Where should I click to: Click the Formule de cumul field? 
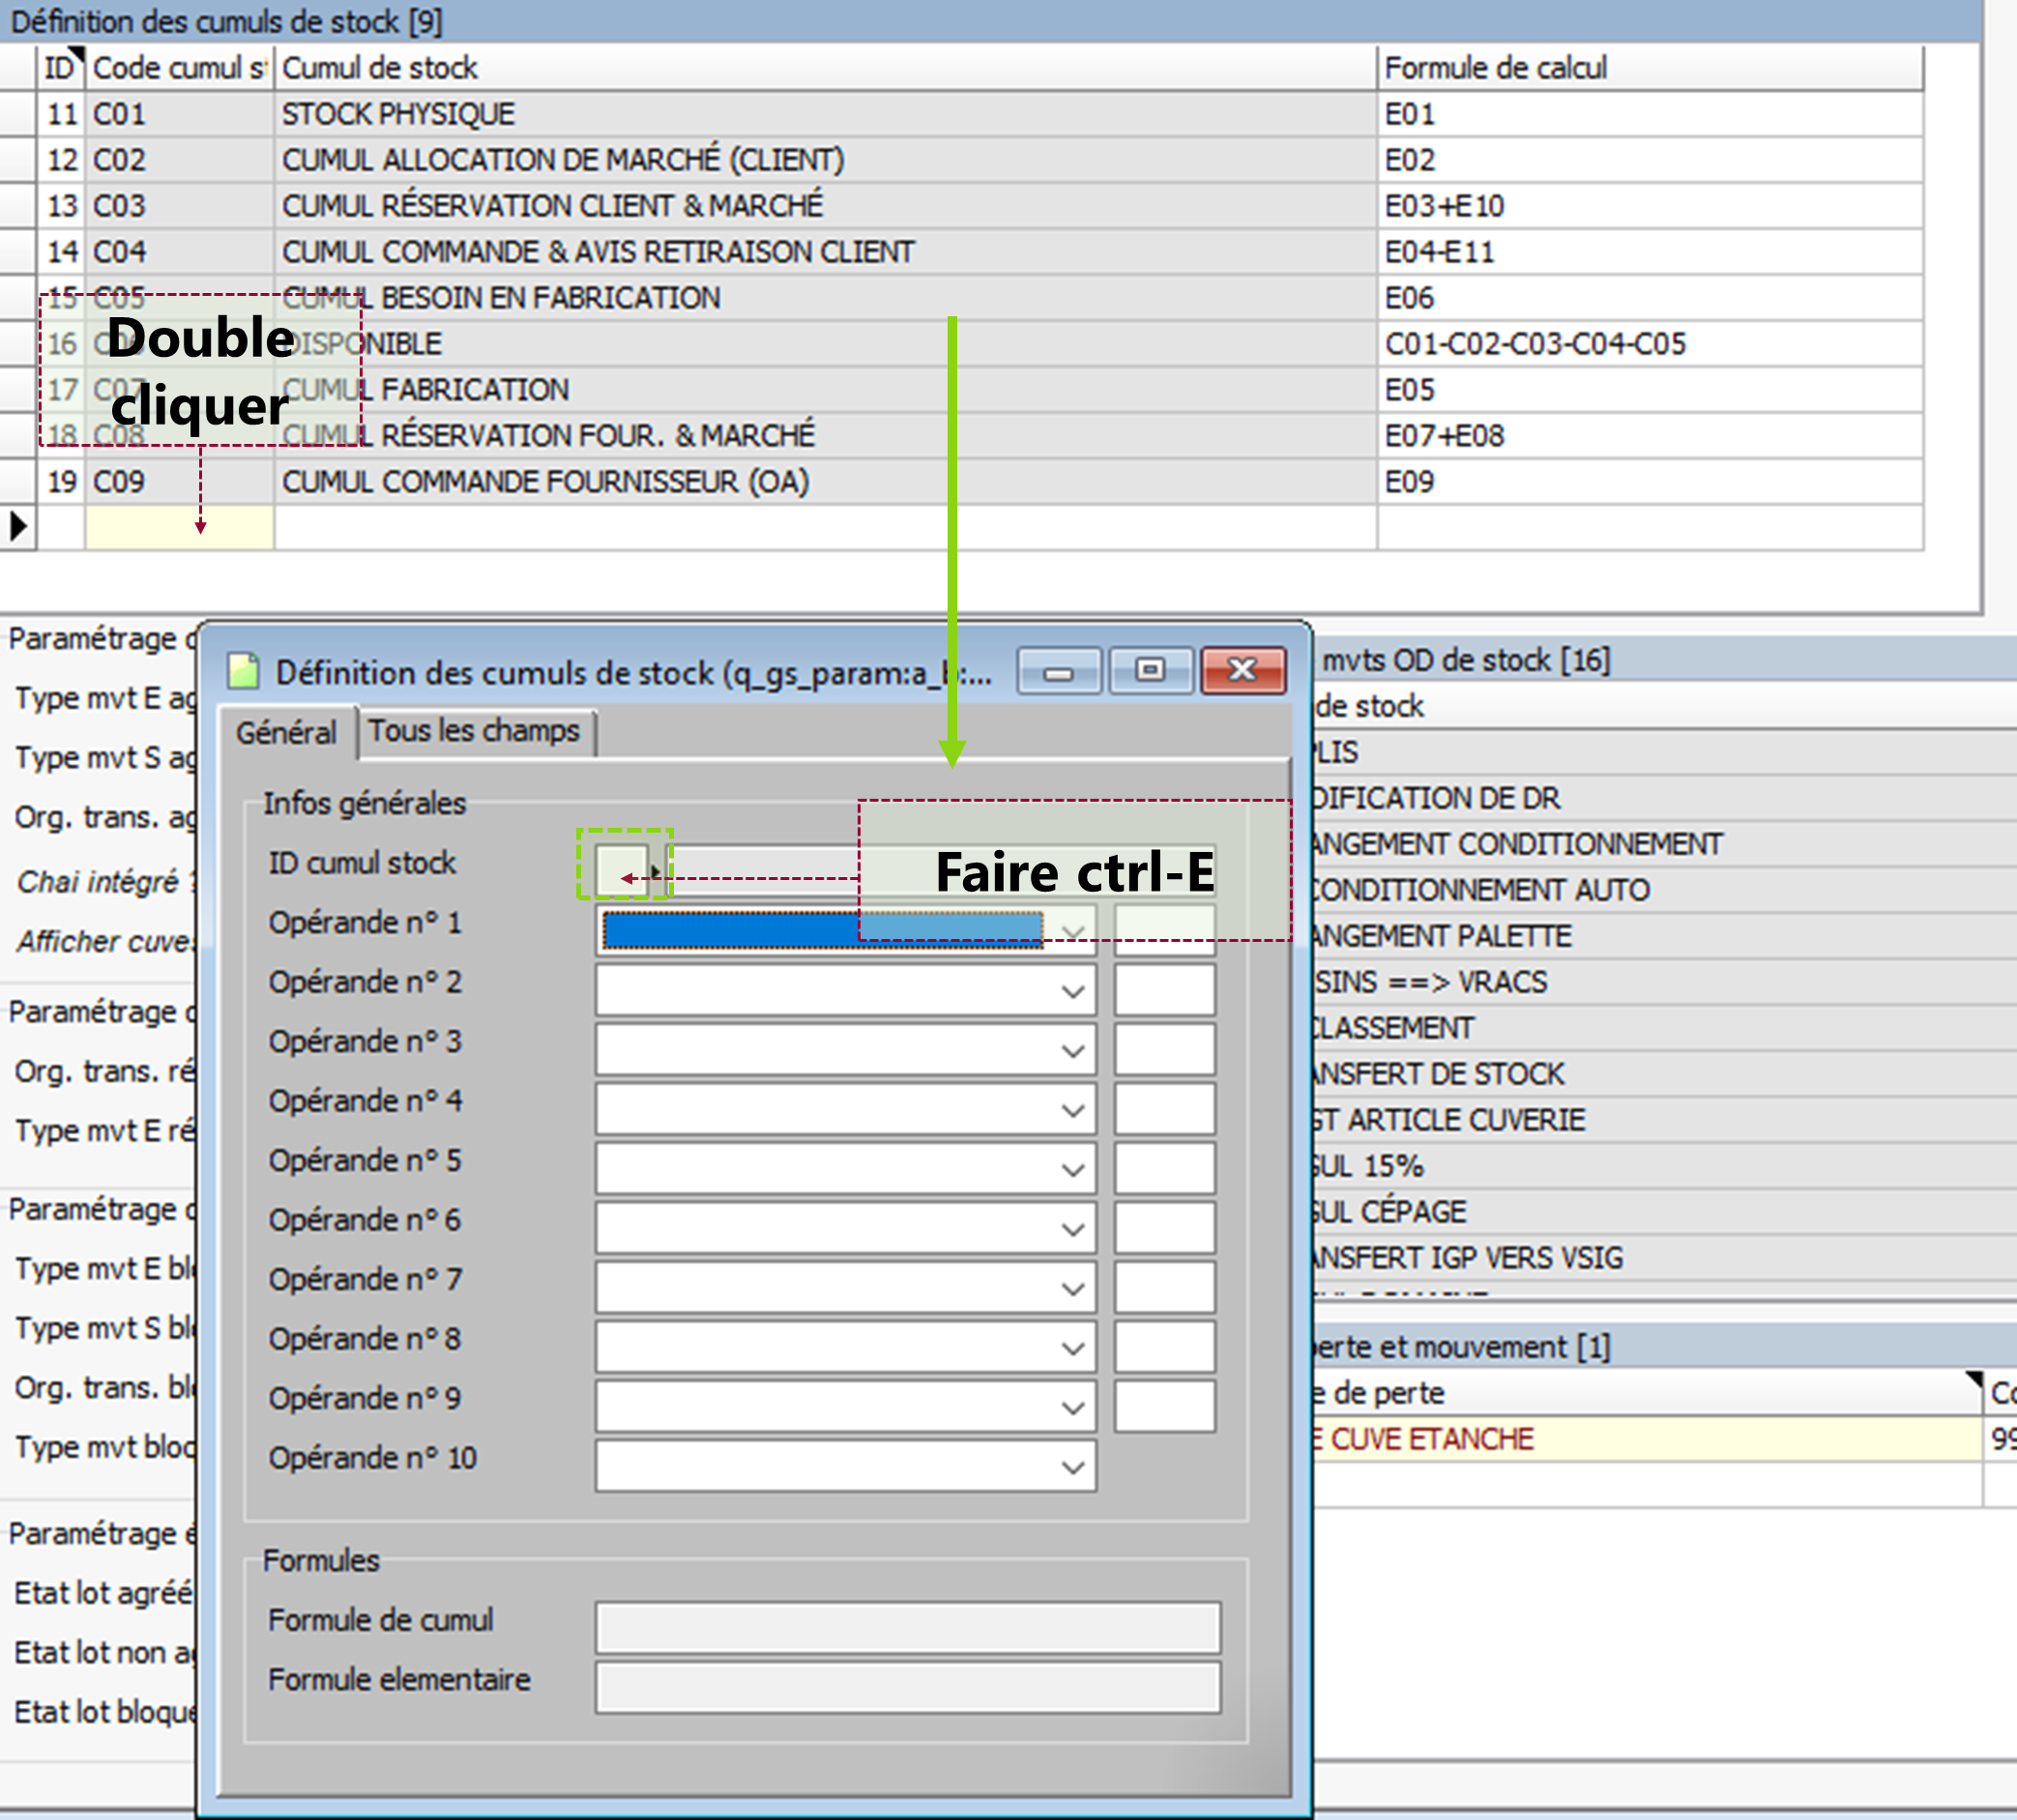(907, 1627)
